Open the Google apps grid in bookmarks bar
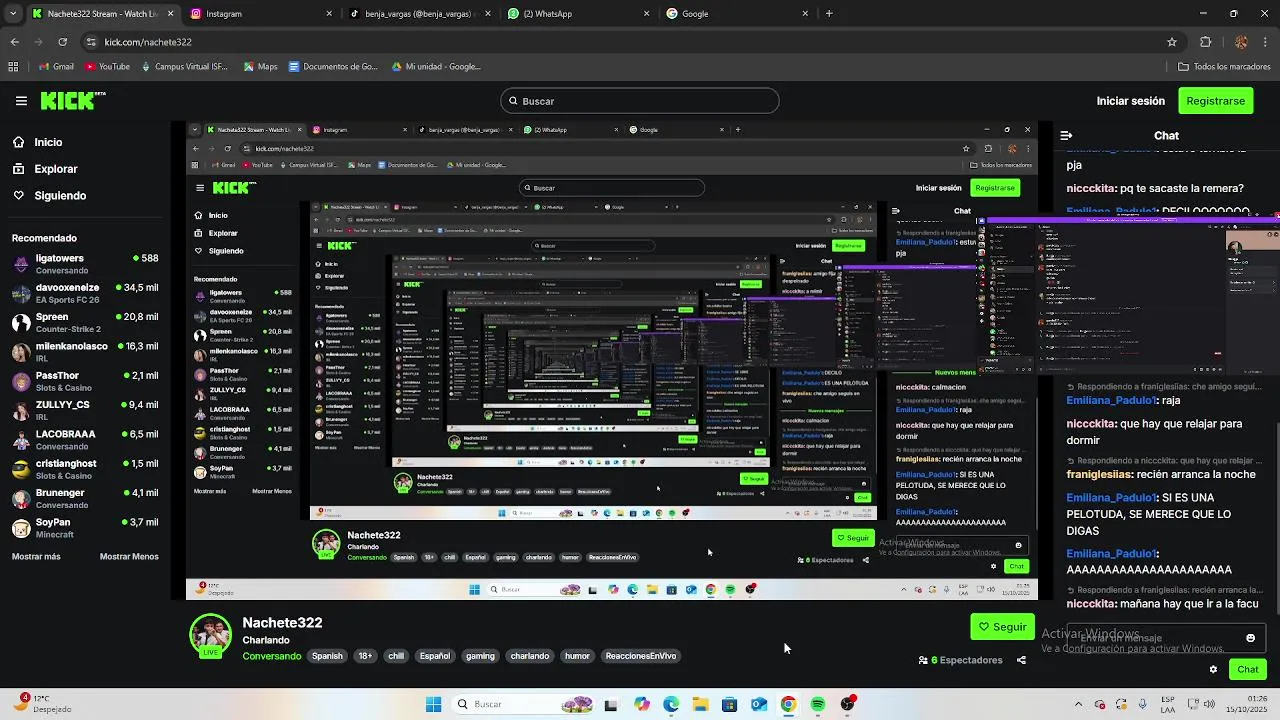Screen dimensions: 1280x720 (x=13, y=67)
